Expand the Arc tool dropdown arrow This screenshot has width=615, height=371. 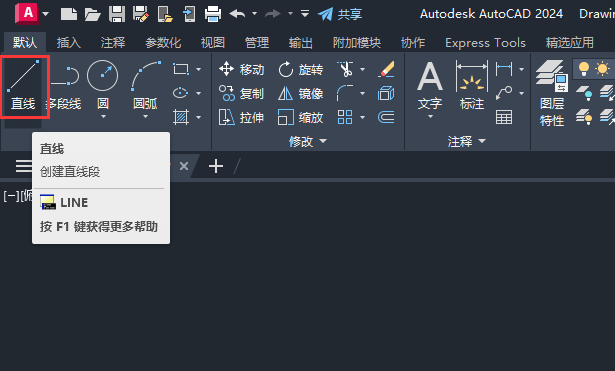pos(145,116)
